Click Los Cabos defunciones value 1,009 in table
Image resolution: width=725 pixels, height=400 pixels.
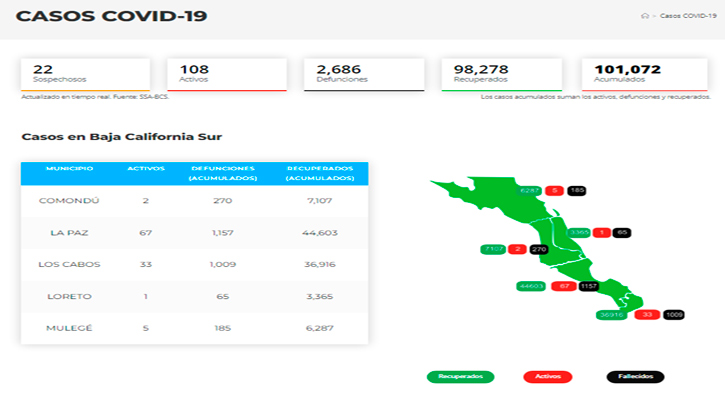click(x=223, y=265)
